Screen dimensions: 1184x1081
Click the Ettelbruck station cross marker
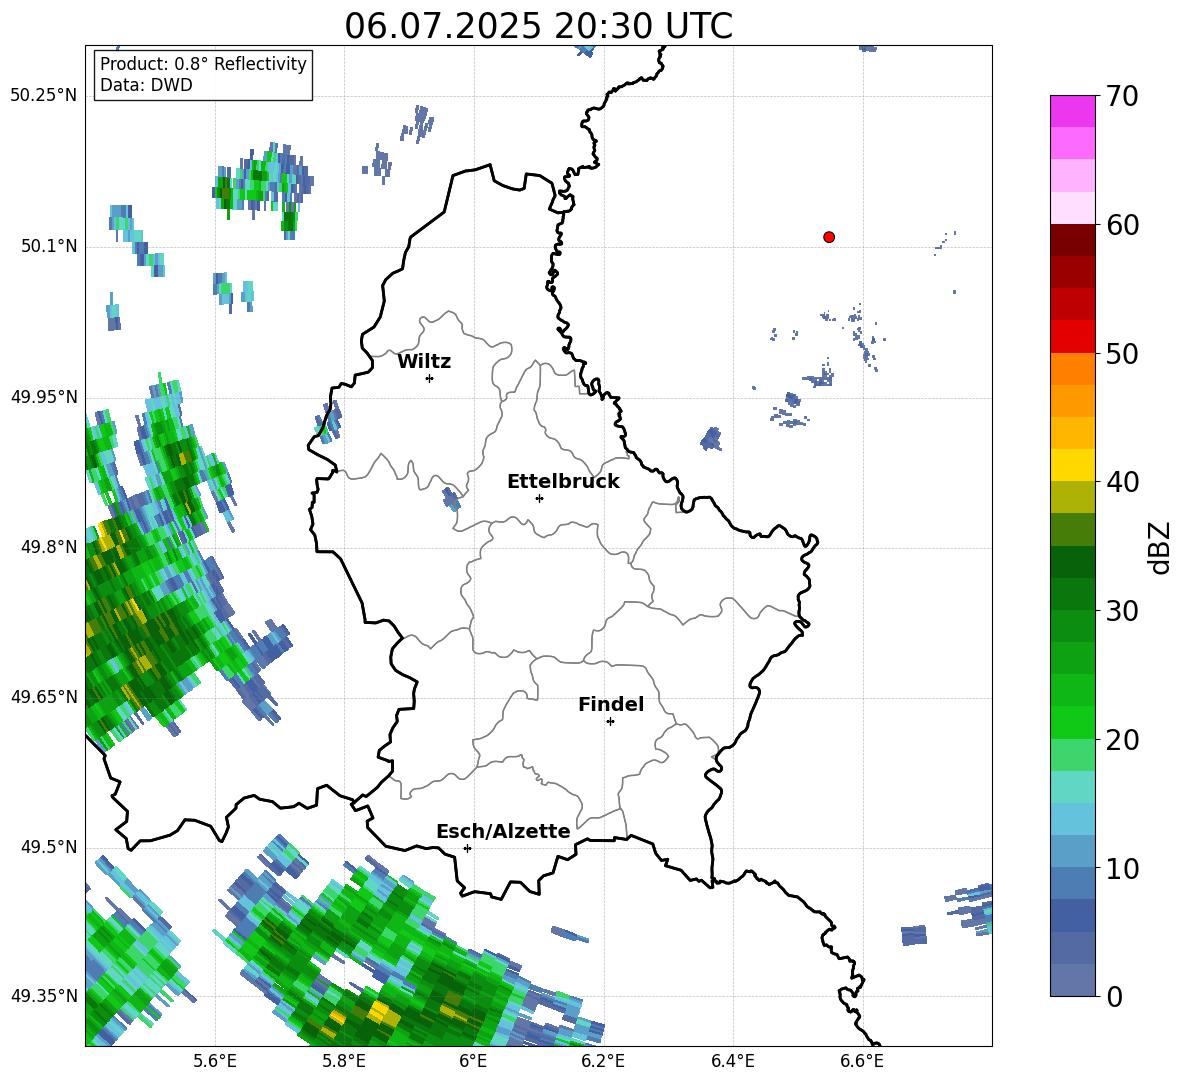point(539,498)
